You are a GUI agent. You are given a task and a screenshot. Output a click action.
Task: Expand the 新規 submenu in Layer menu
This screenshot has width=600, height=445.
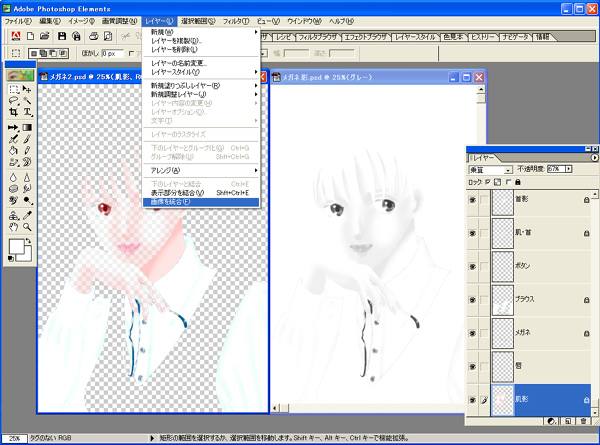point(201,32)
